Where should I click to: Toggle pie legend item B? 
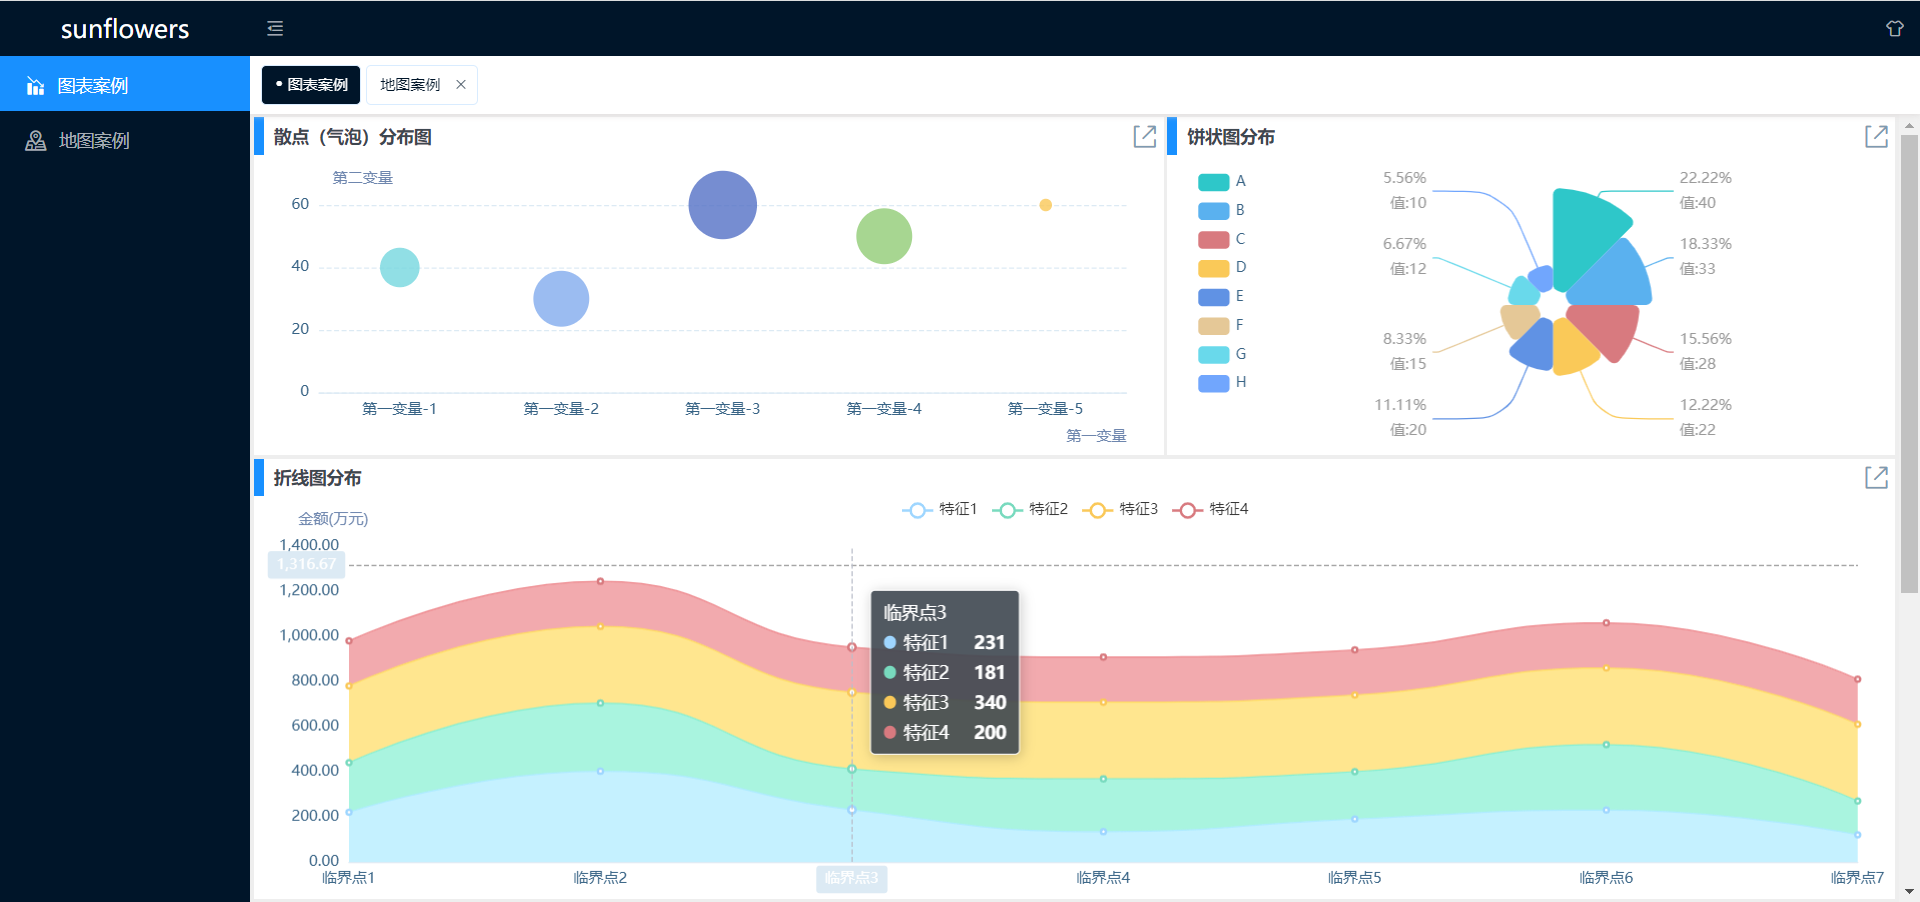1222,210
